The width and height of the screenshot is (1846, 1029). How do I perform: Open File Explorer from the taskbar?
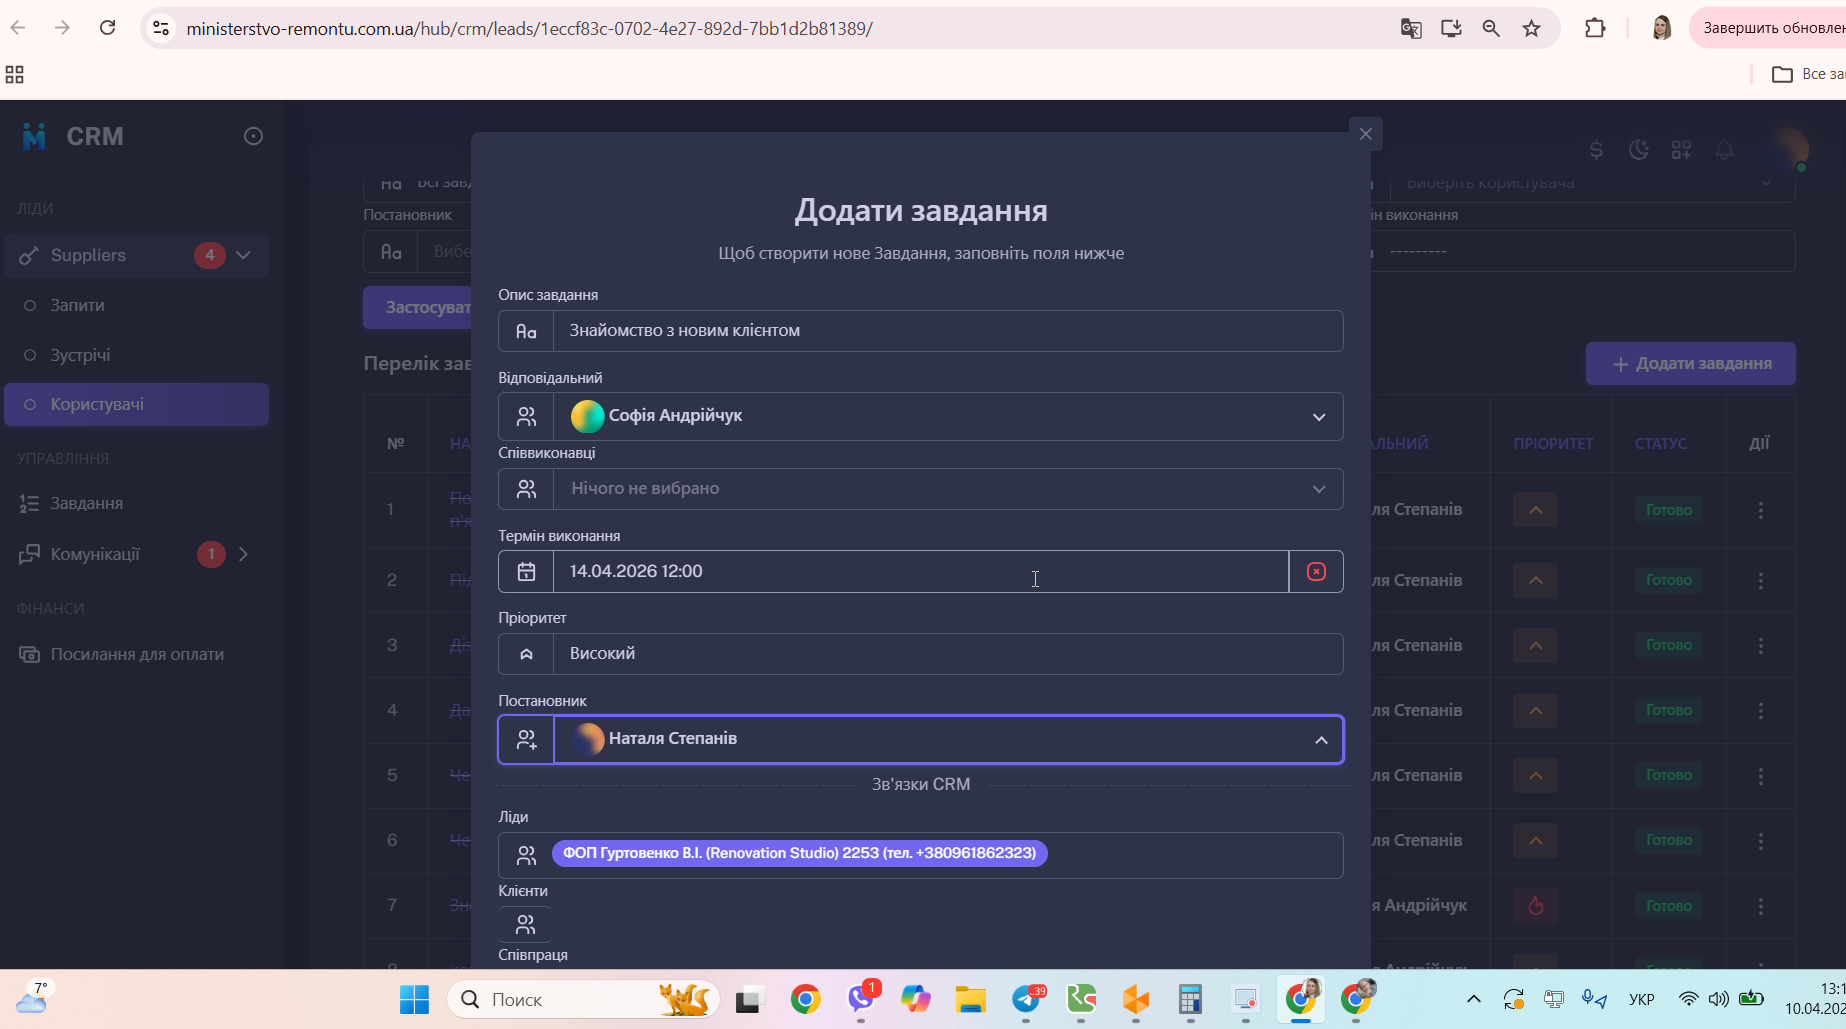[x=970, y=999]
